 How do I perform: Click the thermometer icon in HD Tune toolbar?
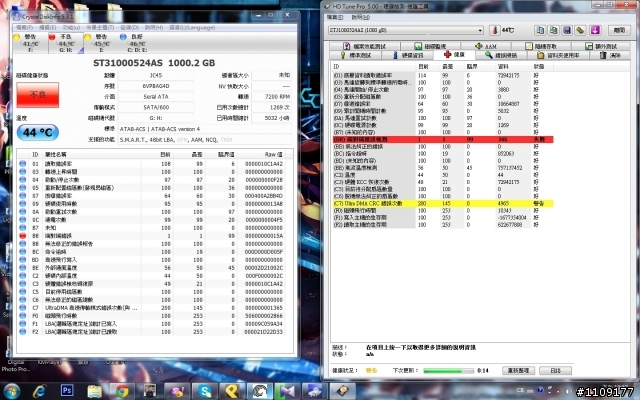coord(494,30)
